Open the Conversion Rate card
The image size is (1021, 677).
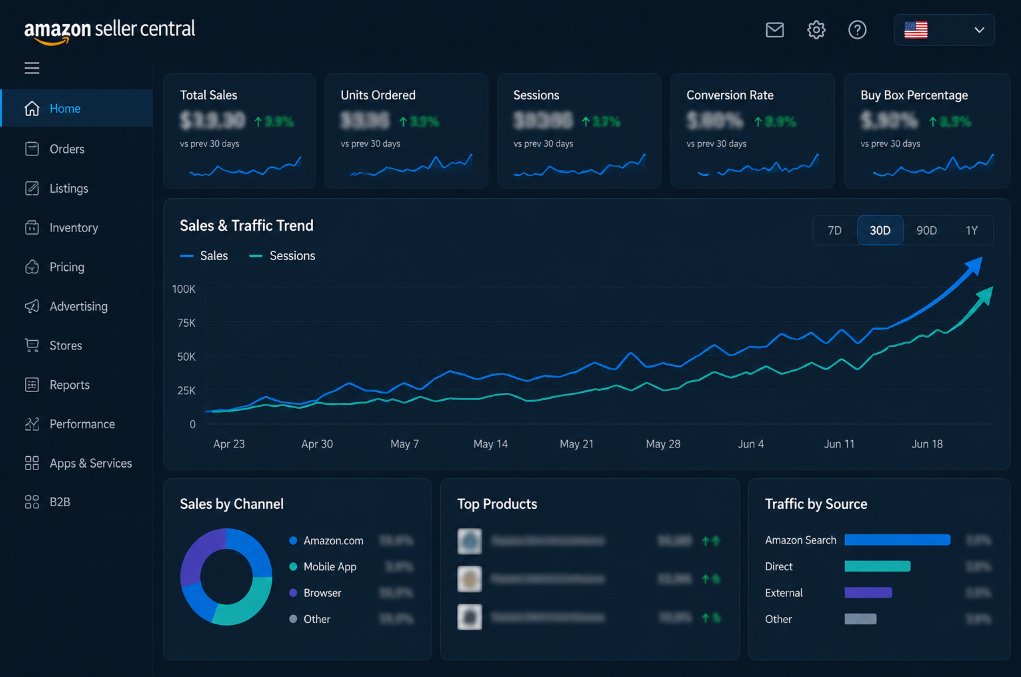(752, 131)
